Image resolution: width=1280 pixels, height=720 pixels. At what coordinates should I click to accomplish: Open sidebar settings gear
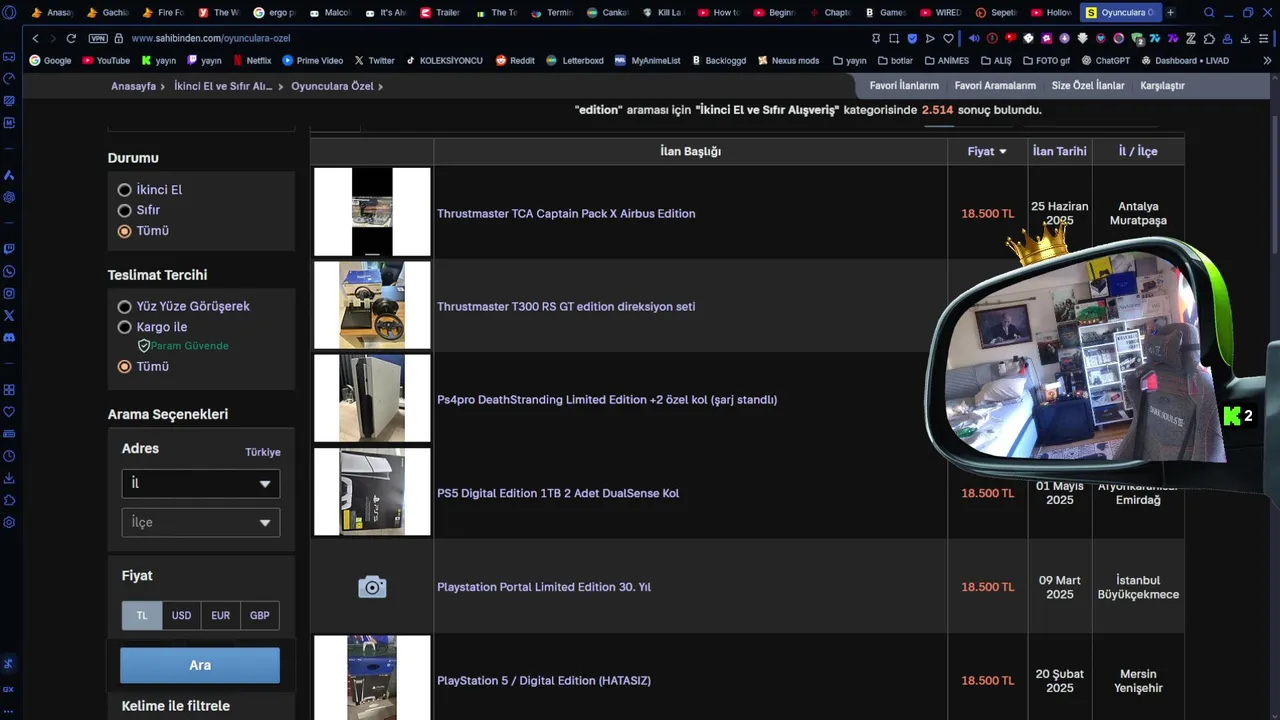pyautogui.click(x=9, y=522)
